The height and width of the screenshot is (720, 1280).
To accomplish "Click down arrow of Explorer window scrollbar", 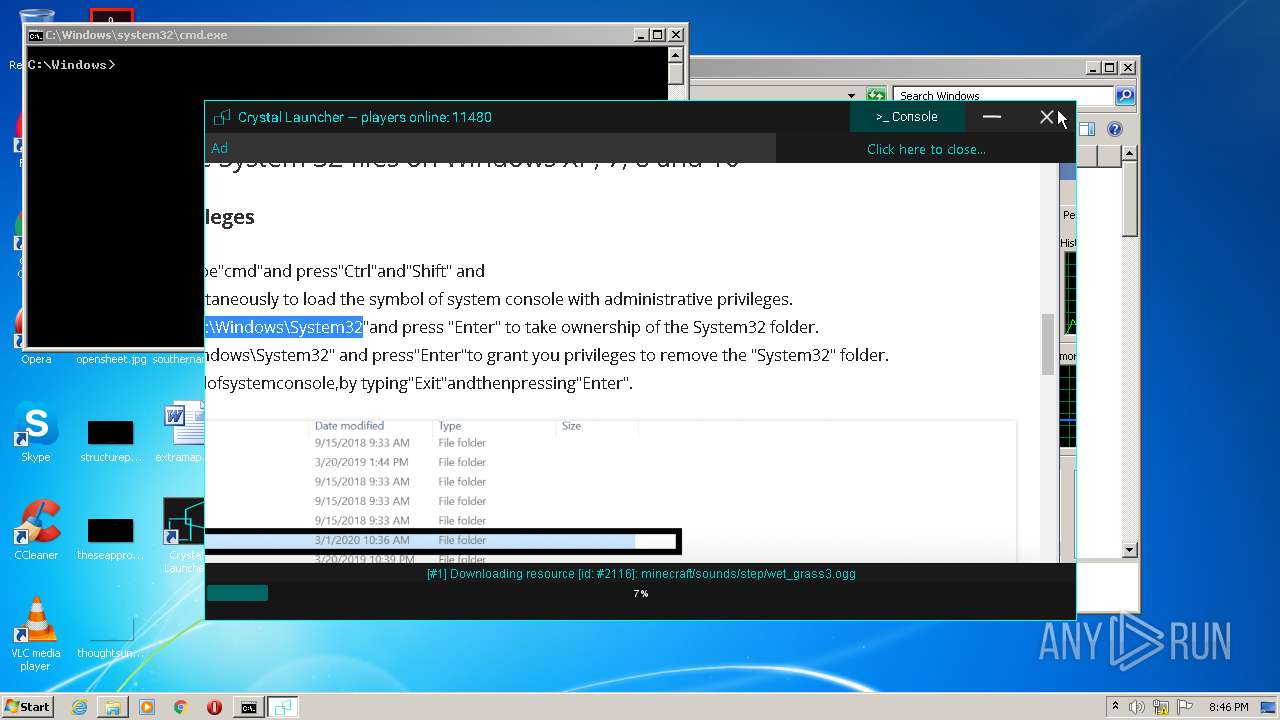I will click(1130, 550).
